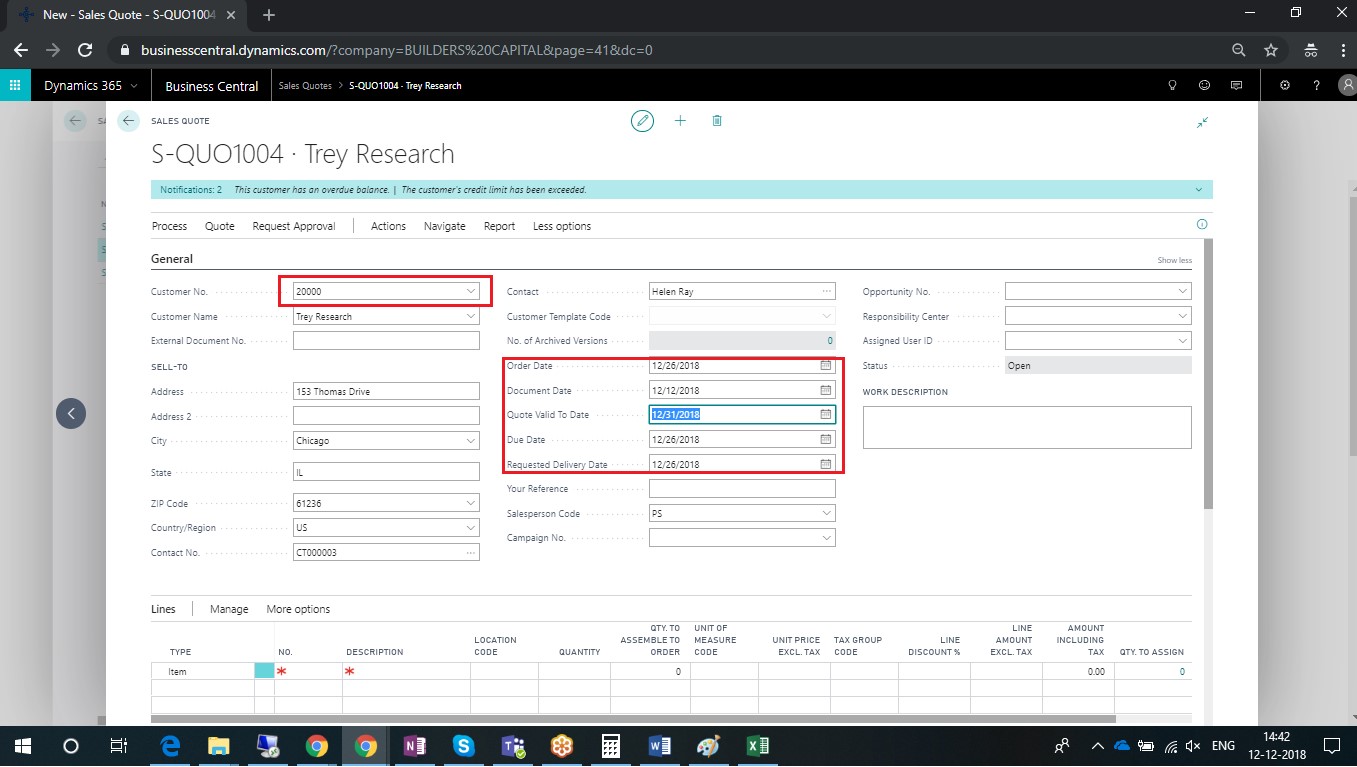The height and width of the screenshot is (767, 1357).
Task: Expand the notifications bar chevron
Action: point(1198,189)
